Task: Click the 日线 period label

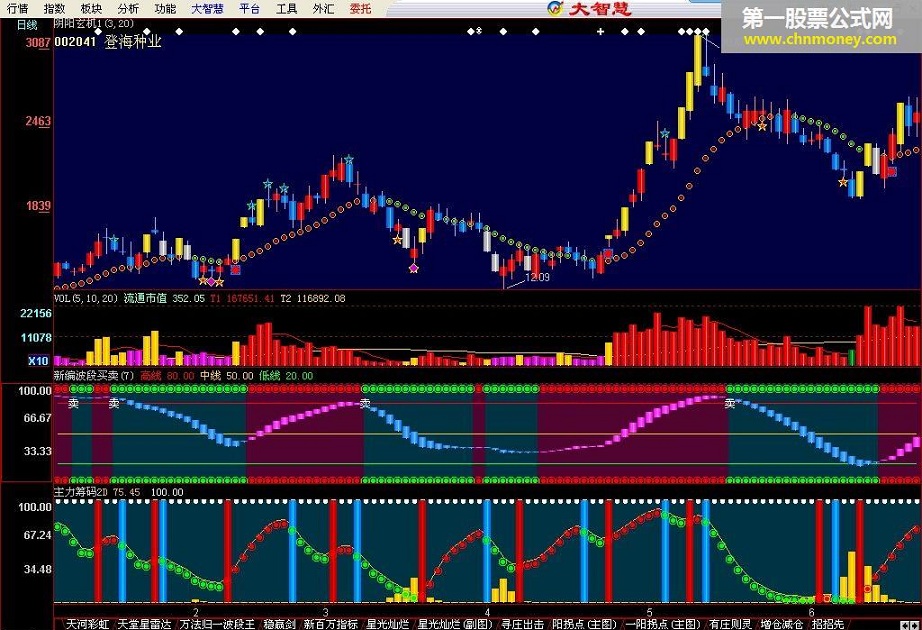Action: [26, 25]
